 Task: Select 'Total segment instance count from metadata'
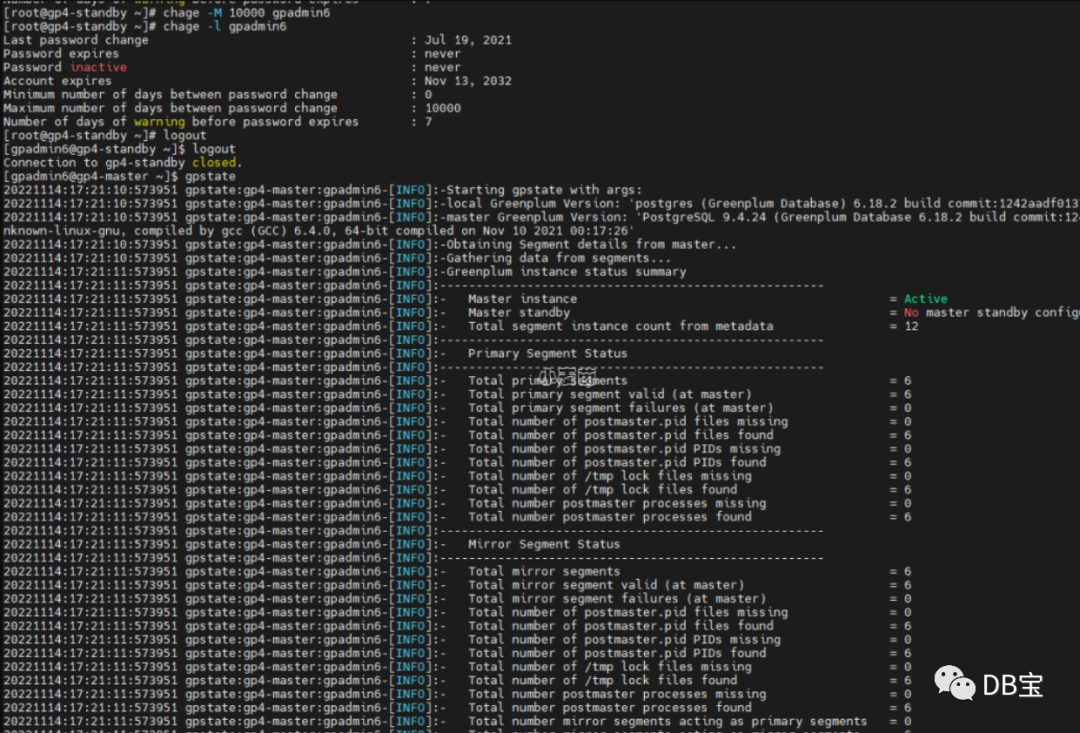620,326
